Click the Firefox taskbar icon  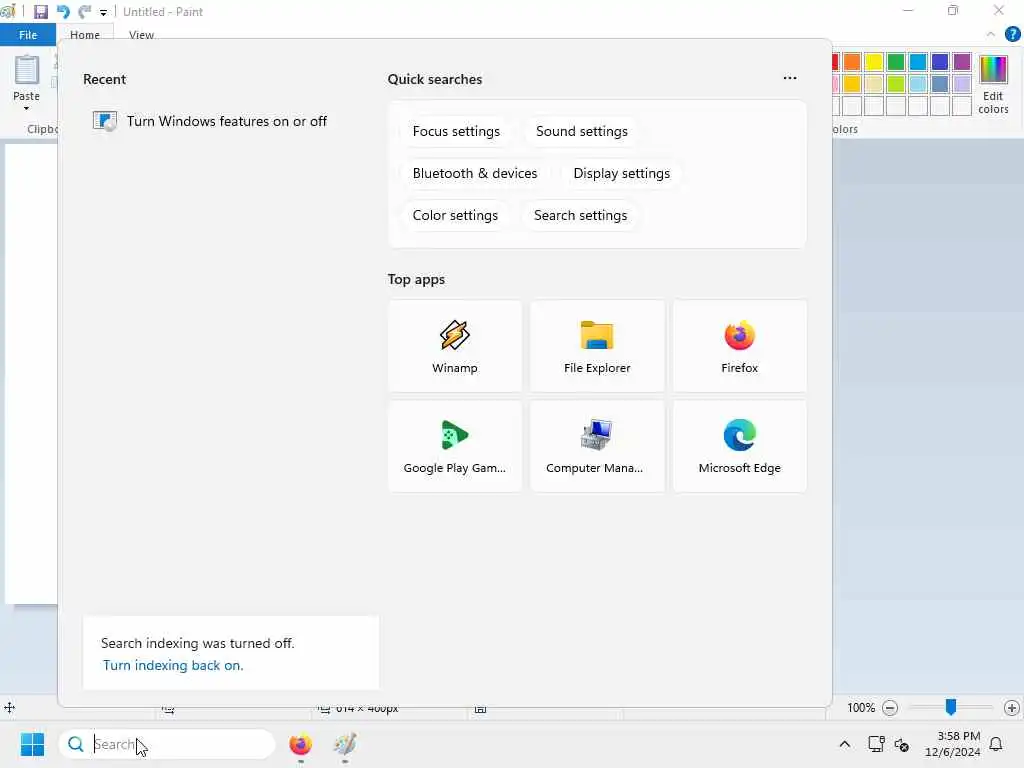(300, 744)
